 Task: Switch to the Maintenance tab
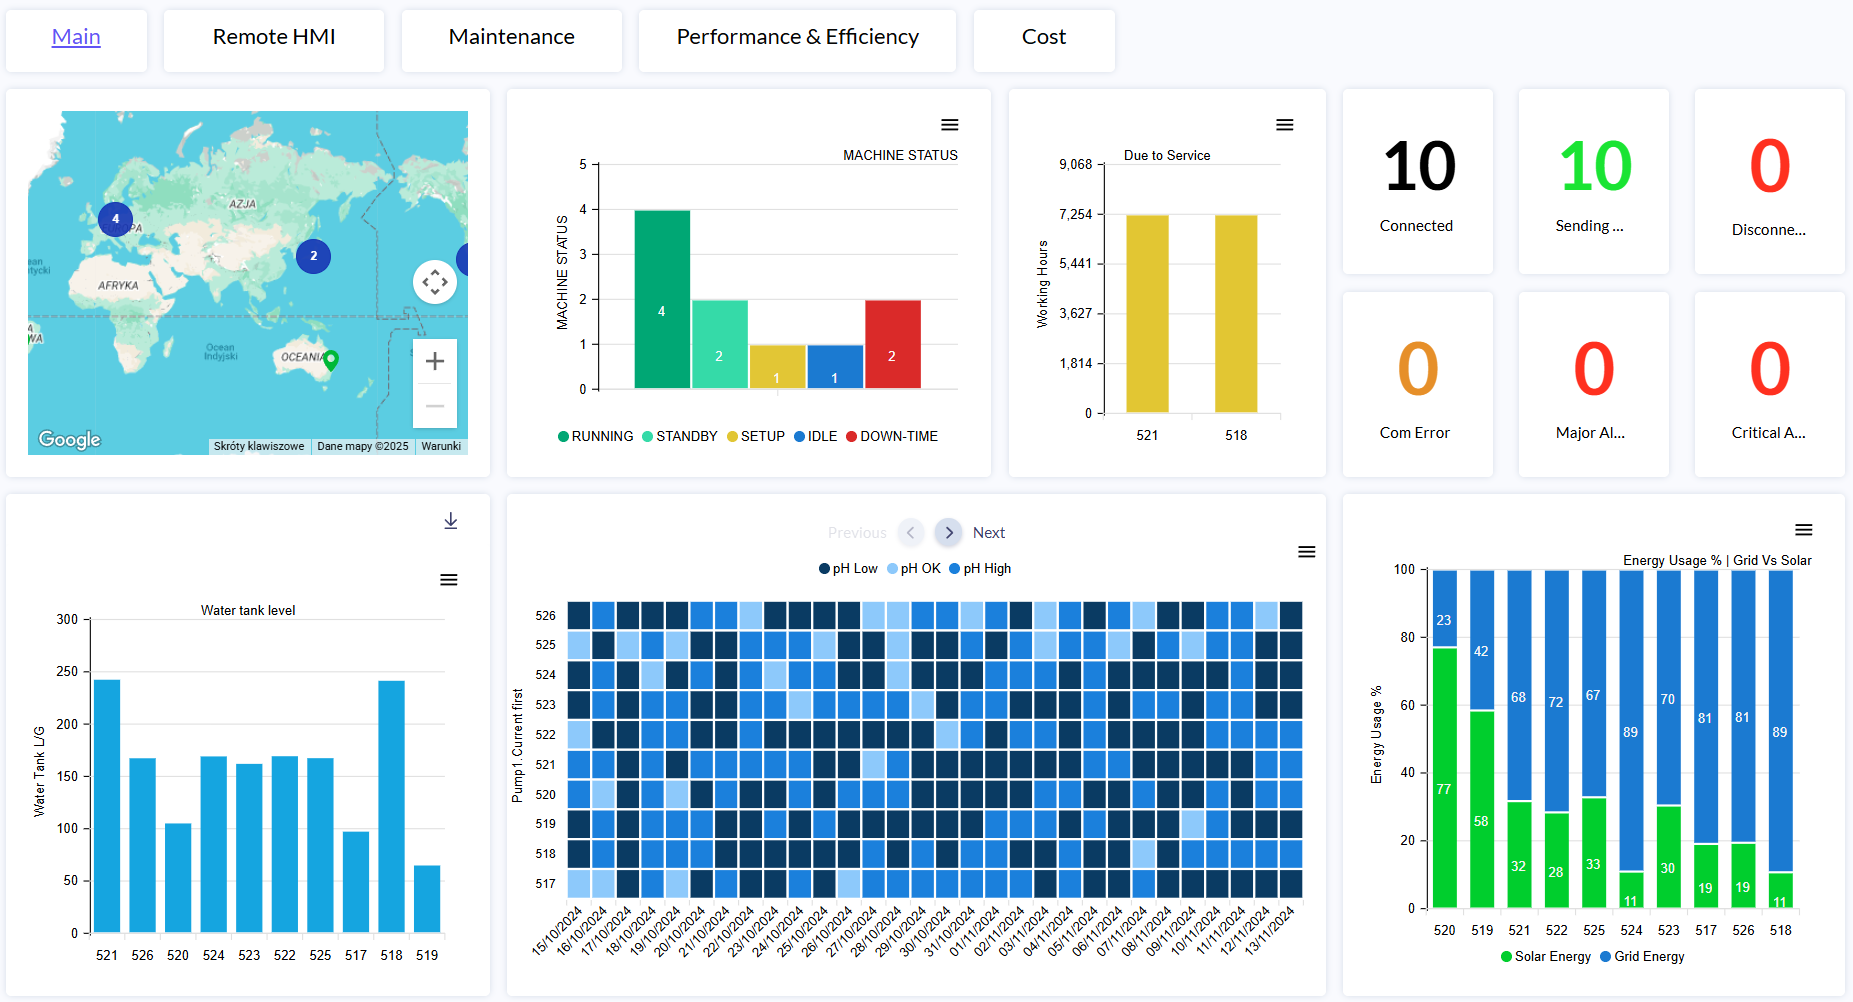click(x=511, y=38)
